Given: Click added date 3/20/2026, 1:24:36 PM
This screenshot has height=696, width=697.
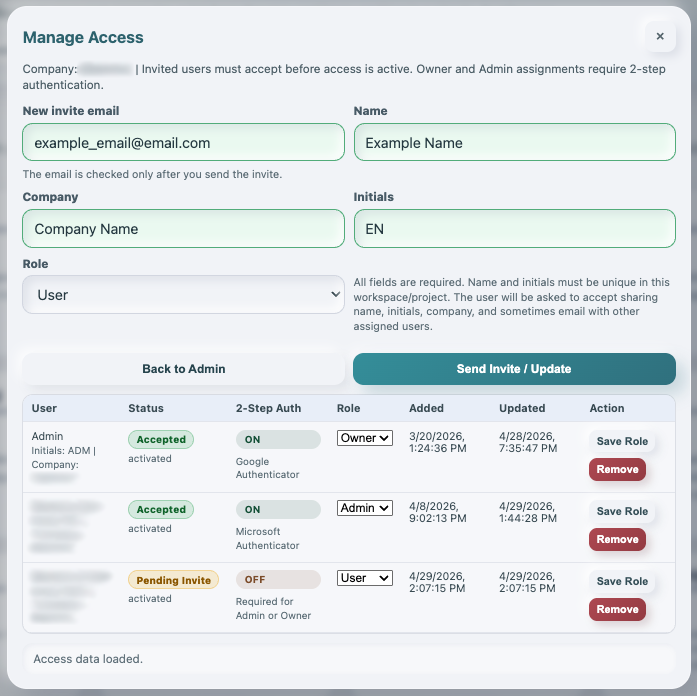Looking at the screenshot, I should pos(438,442).
